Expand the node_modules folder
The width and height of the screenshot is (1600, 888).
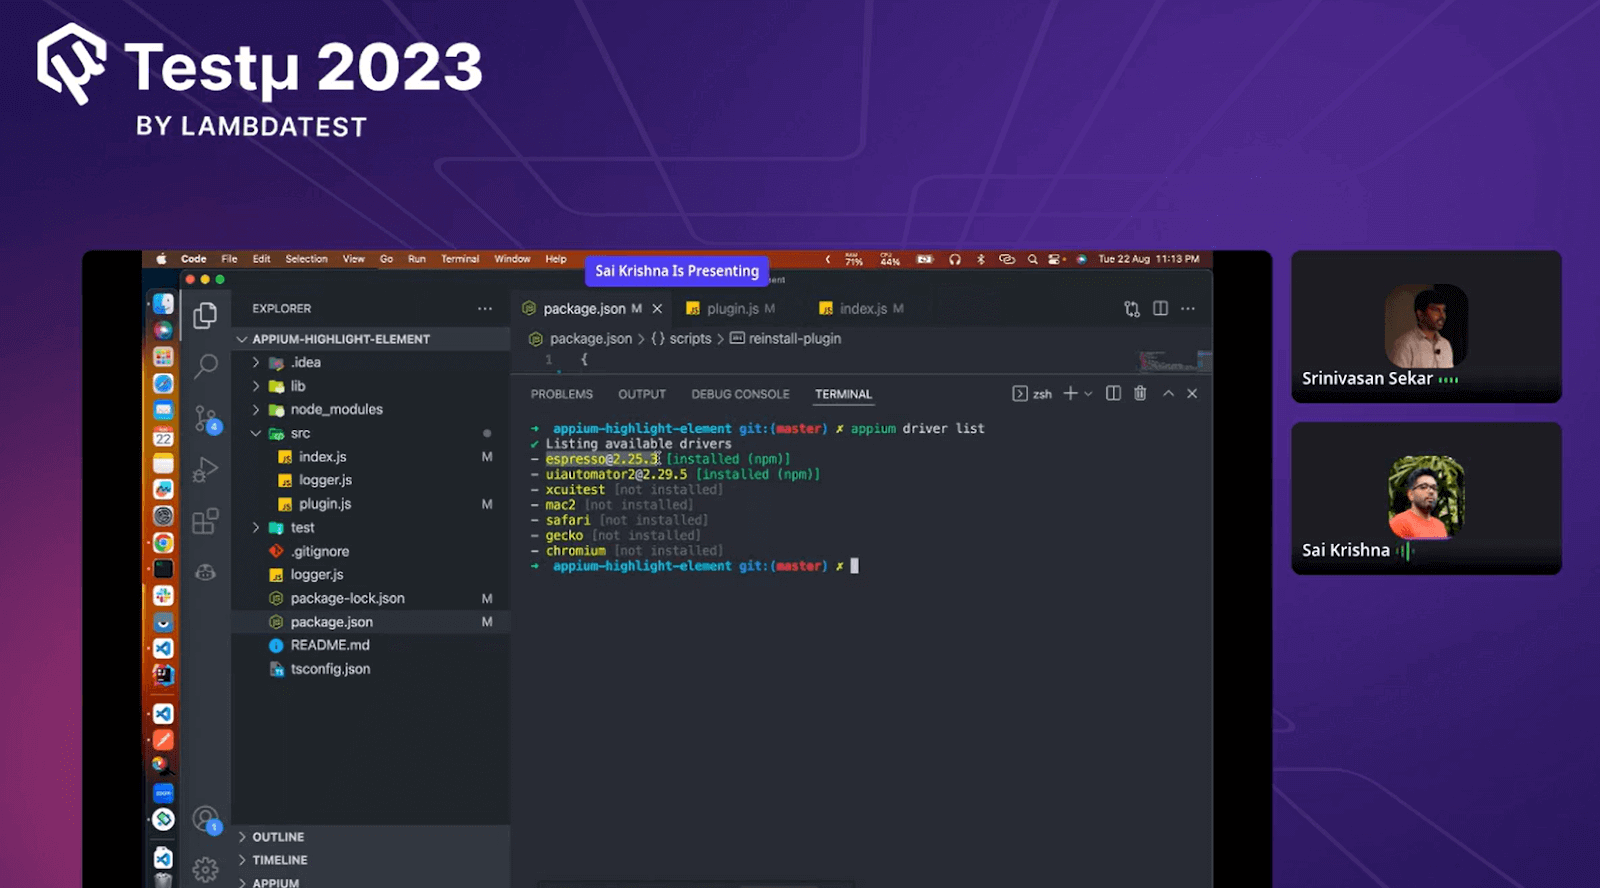pos(336,410)
